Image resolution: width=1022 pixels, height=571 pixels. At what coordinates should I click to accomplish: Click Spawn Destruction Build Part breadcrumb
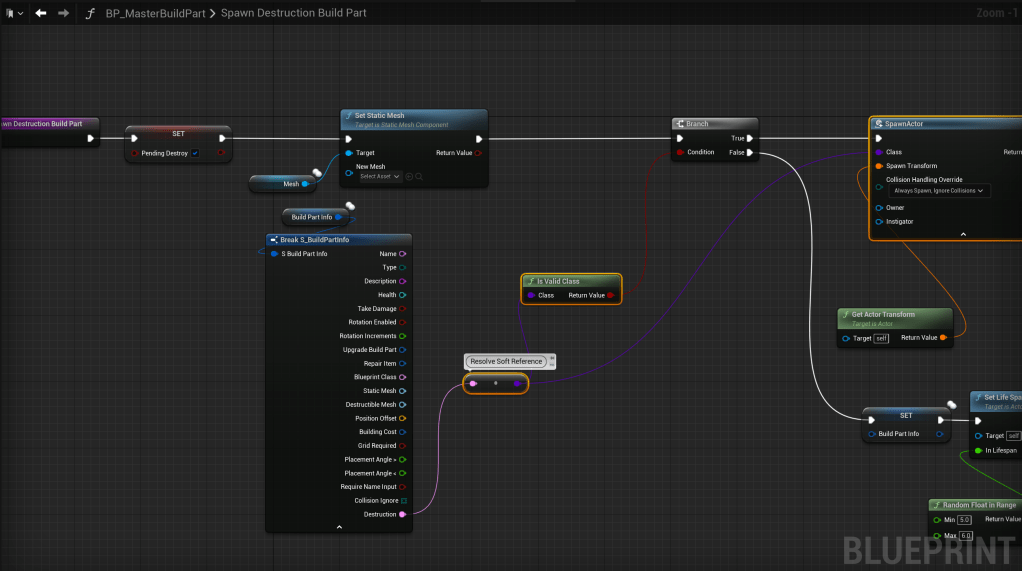293,13
